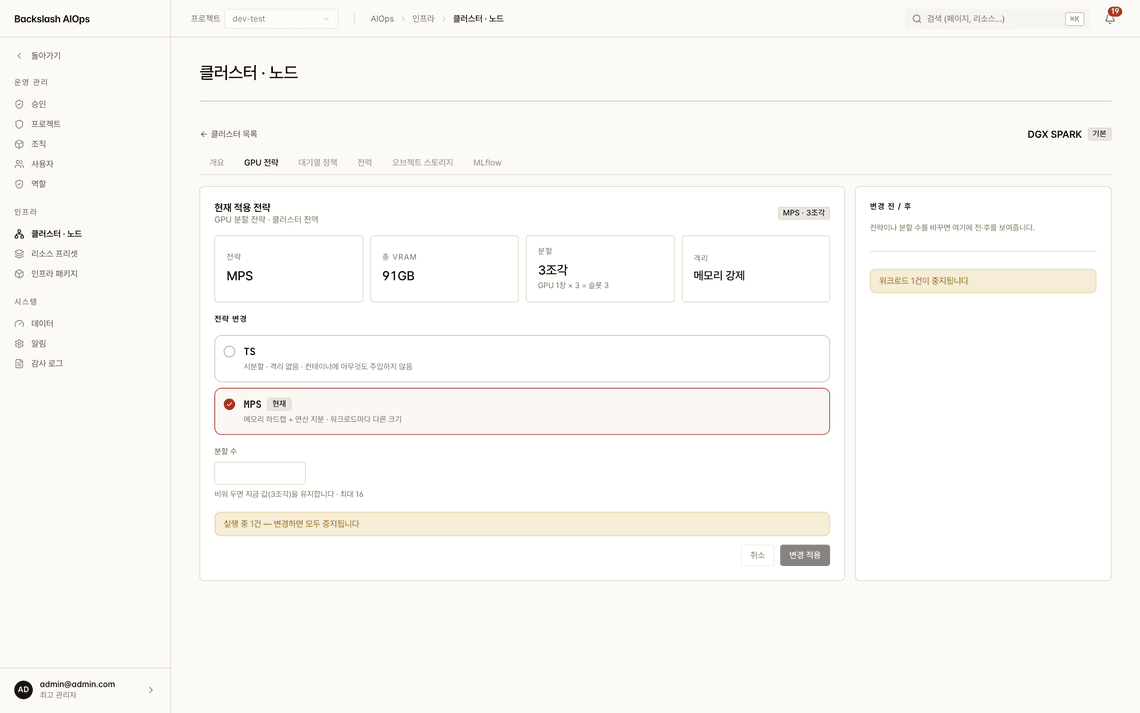Focus the 분할 수 input field
Viewport: 1140px width, 713px height.
(x=260, y=473)
